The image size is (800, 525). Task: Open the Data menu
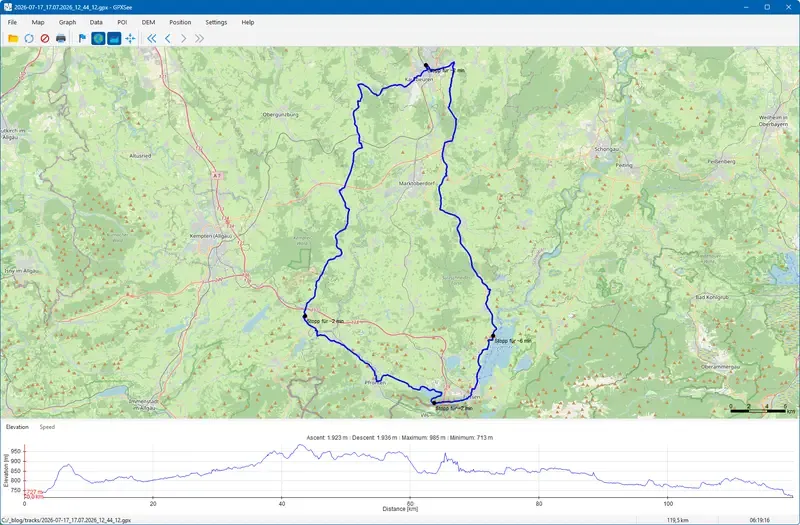(x=96, y=22)
